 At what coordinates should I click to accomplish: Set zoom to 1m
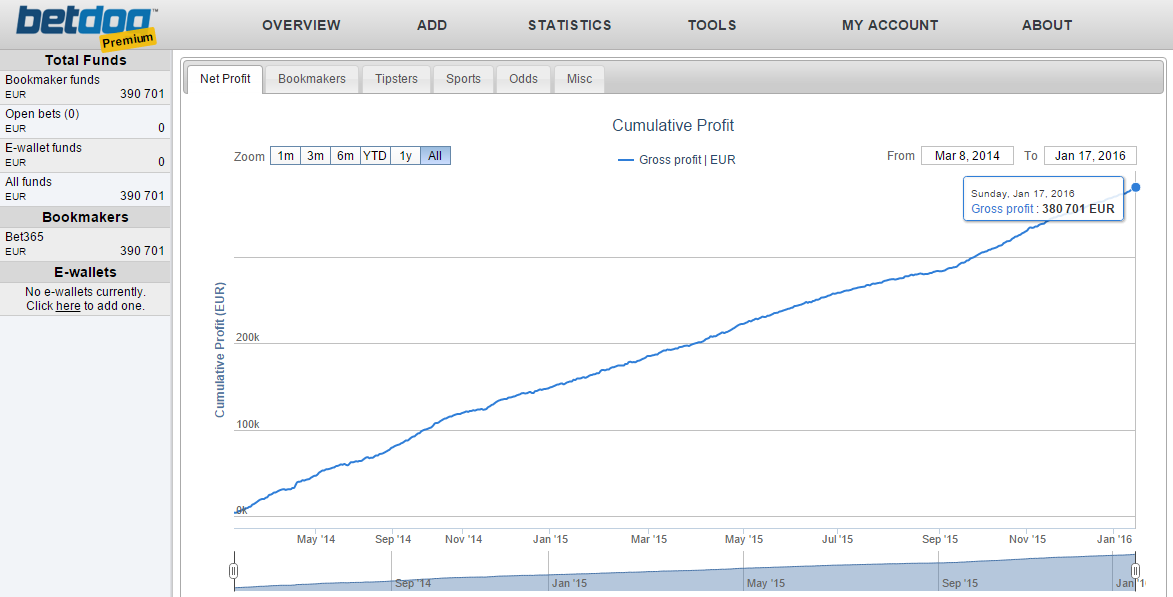285,156
